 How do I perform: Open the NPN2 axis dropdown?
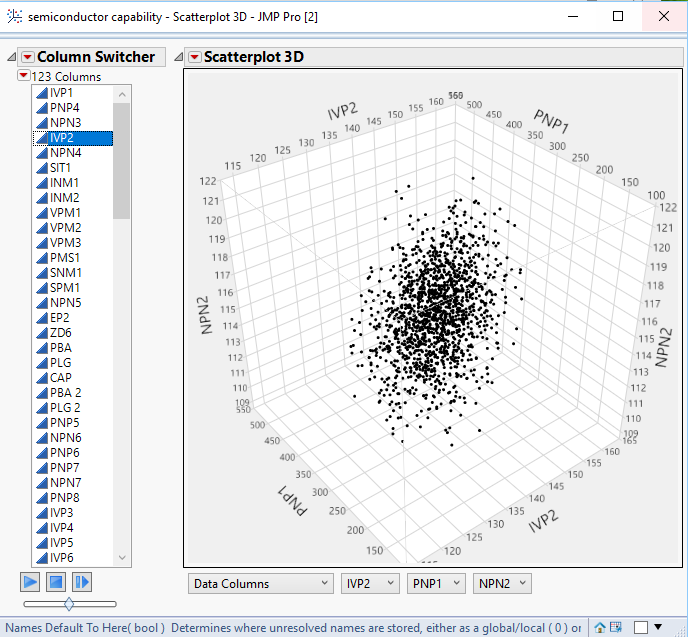pos(502,583)
